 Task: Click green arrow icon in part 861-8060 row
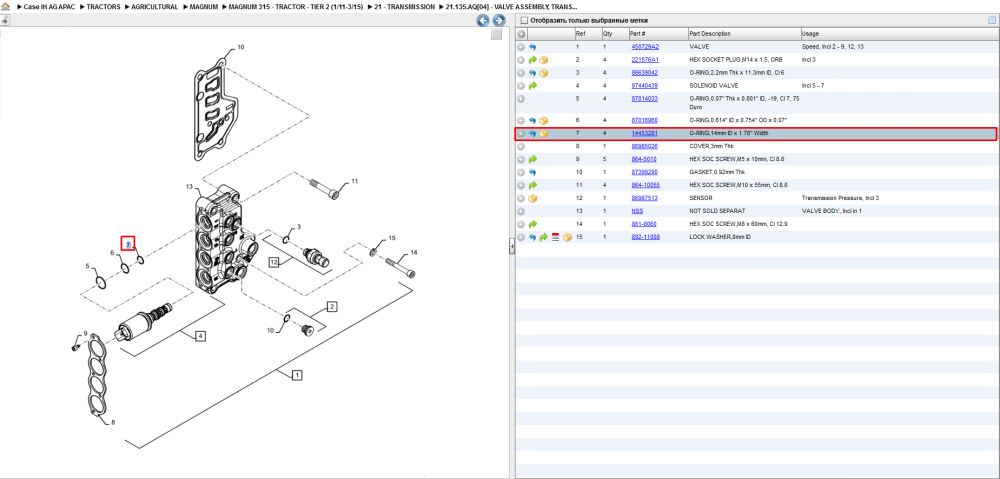tap(533, 224)
